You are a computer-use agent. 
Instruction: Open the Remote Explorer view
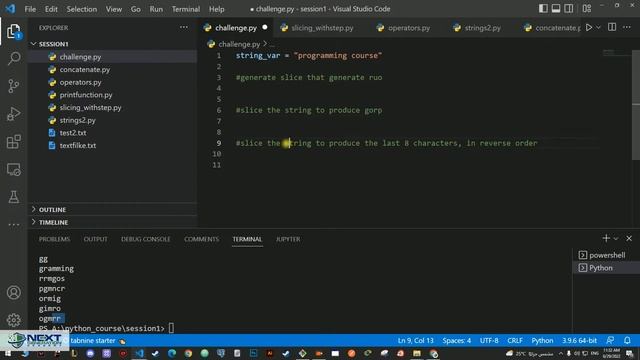click(13, 169)
